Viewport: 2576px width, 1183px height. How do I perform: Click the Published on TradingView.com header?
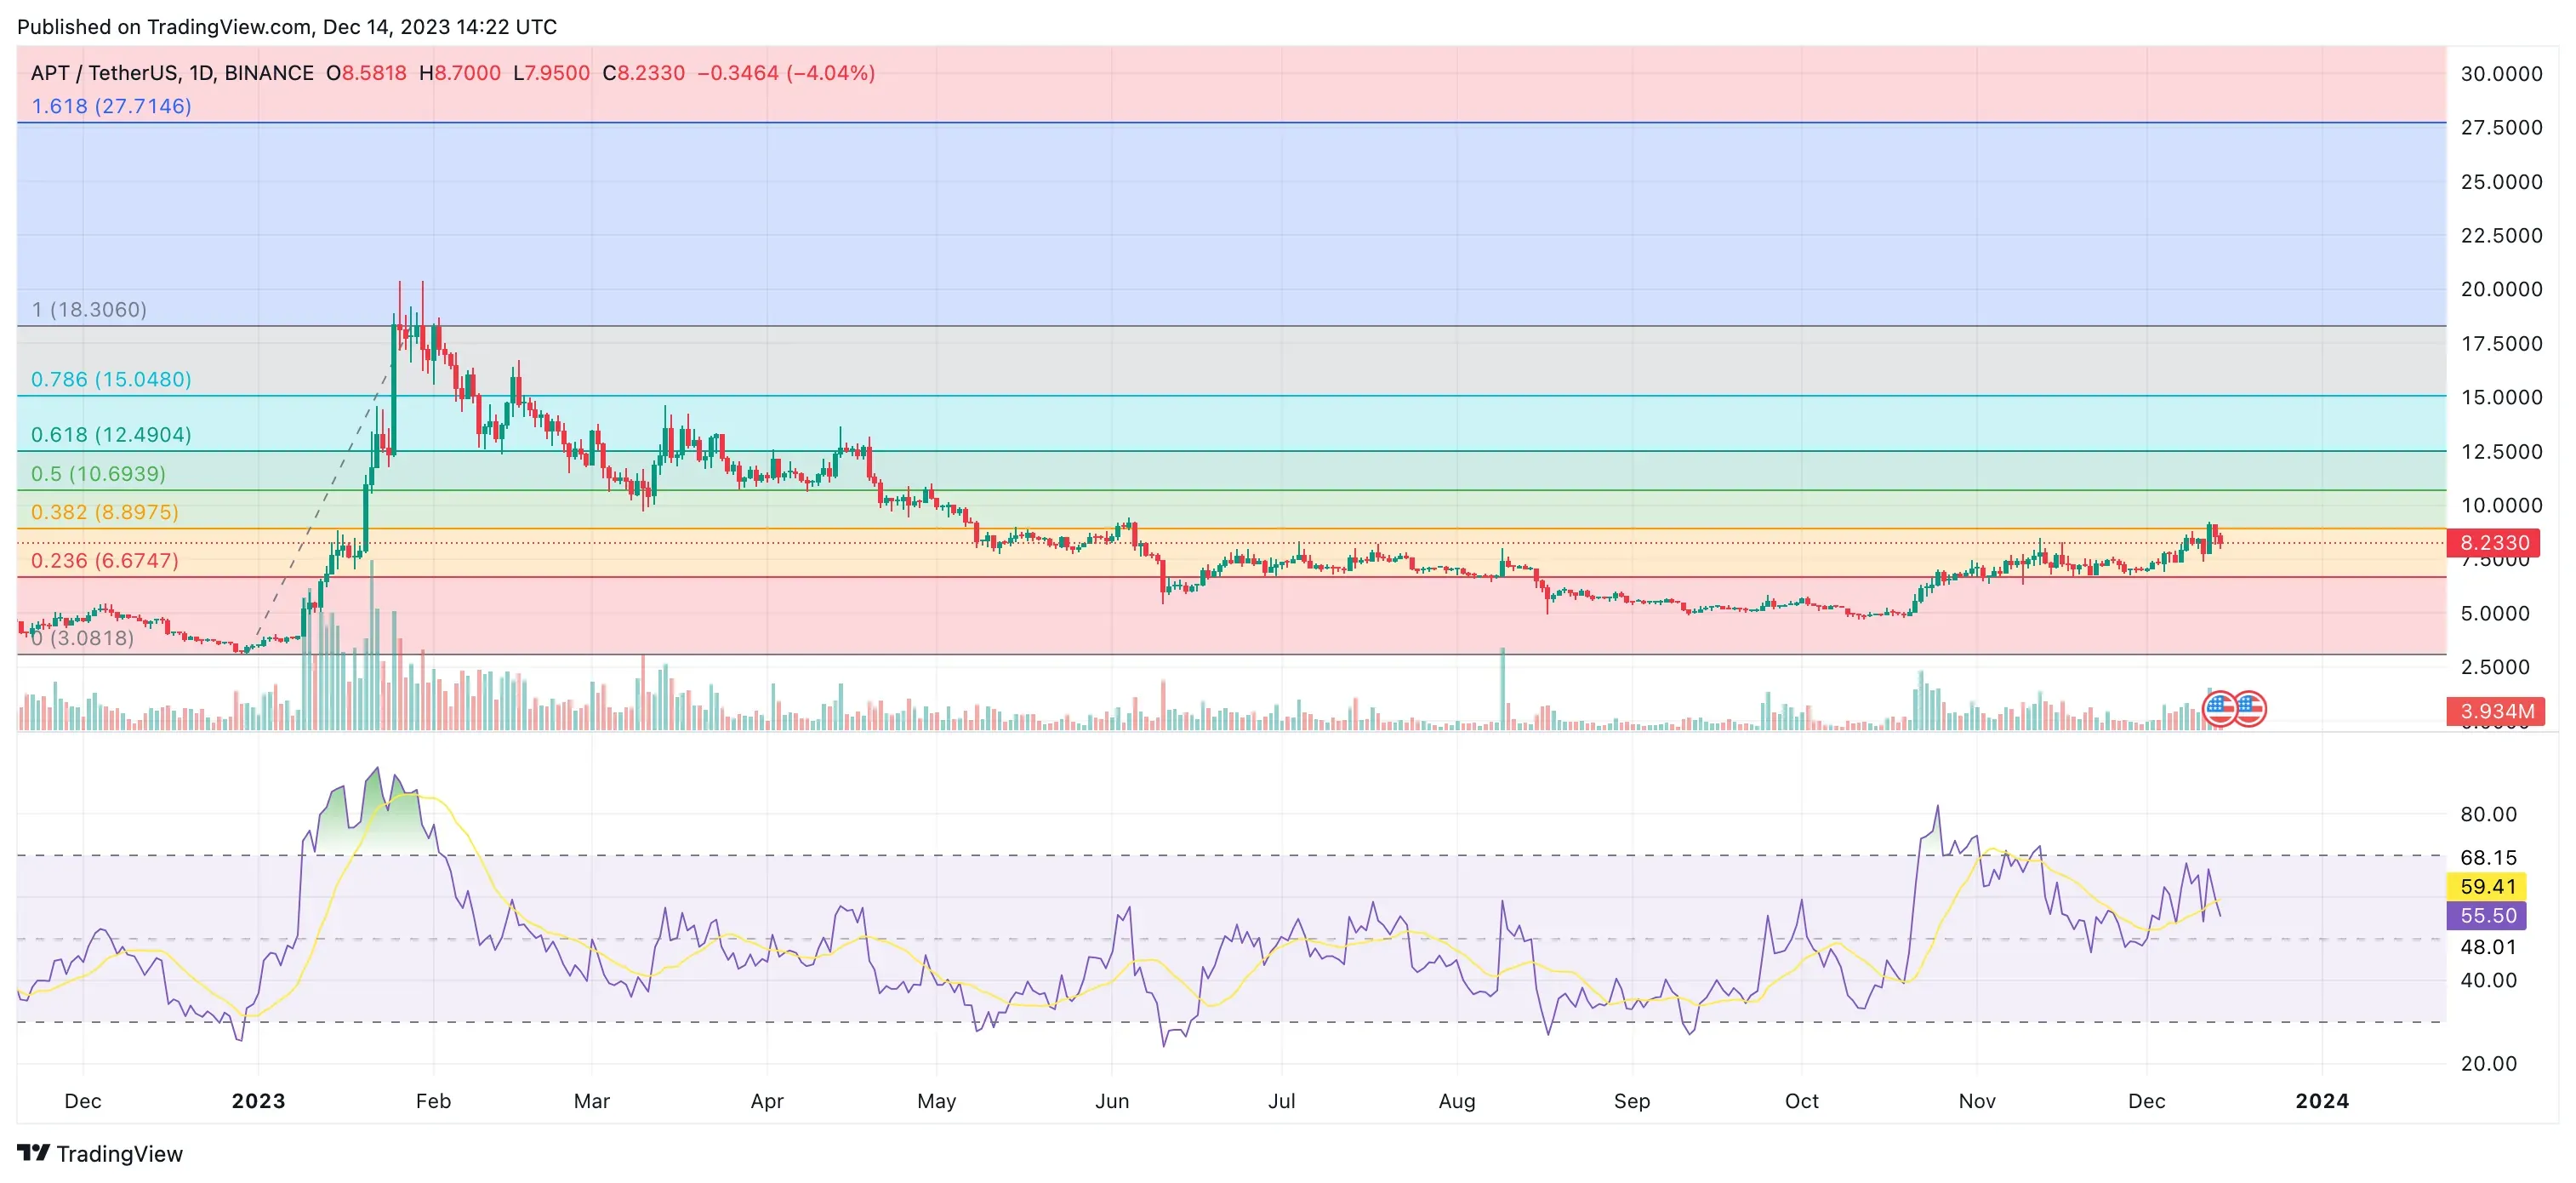coord(287,27)
